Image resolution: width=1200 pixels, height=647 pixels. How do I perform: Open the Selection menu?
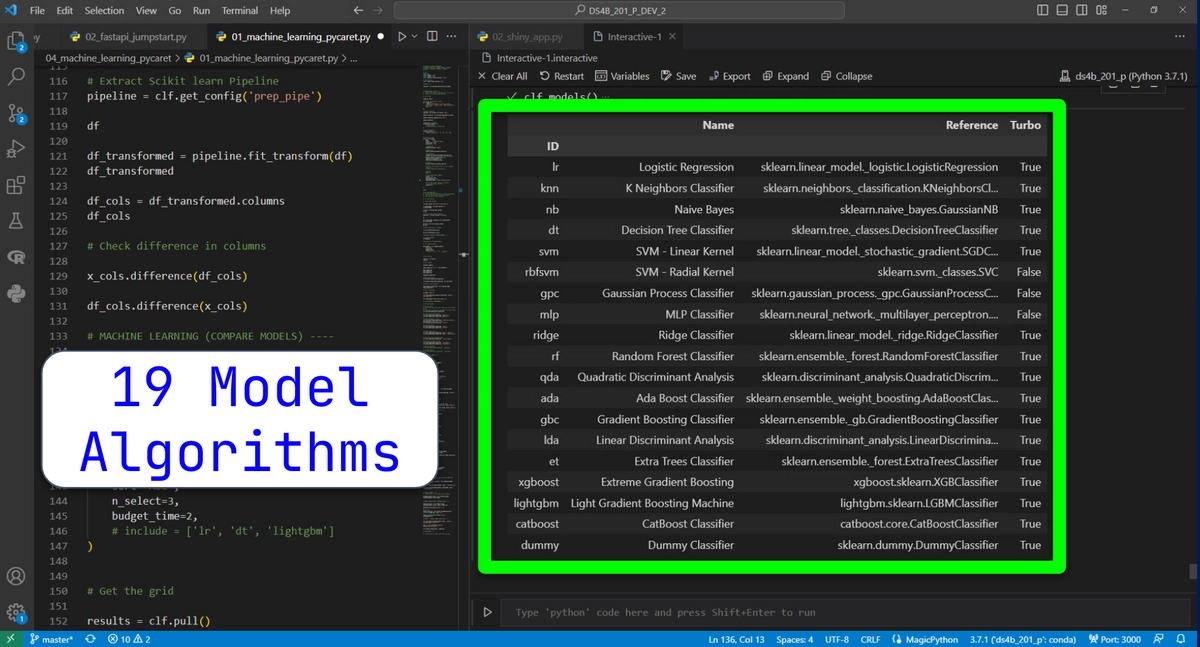click(105, 10)
